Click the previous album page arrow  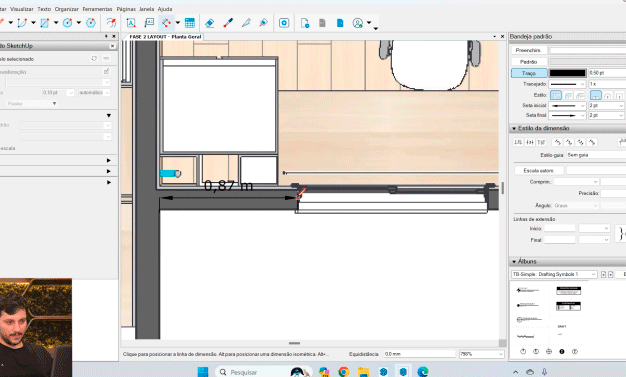pos(604,274)
